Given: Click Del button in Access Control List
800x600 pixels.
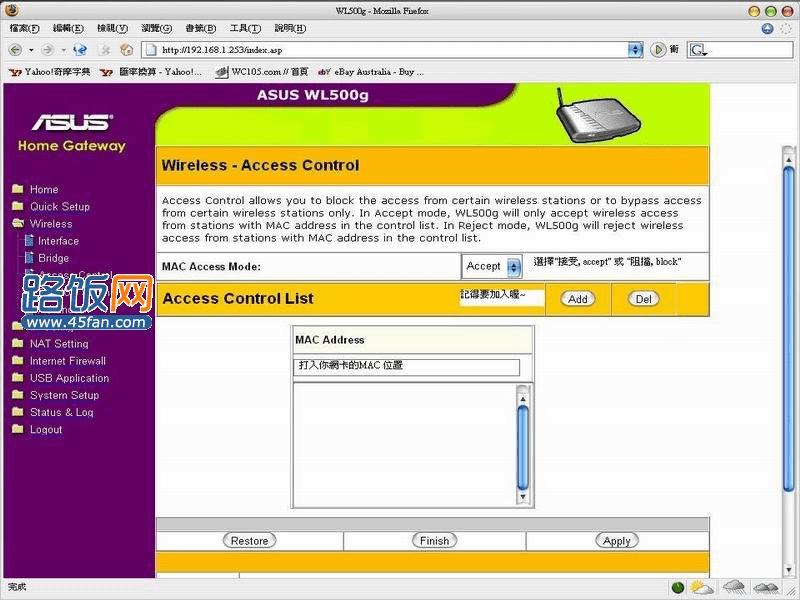Looking at the screenshot, I should coord(643,299).
